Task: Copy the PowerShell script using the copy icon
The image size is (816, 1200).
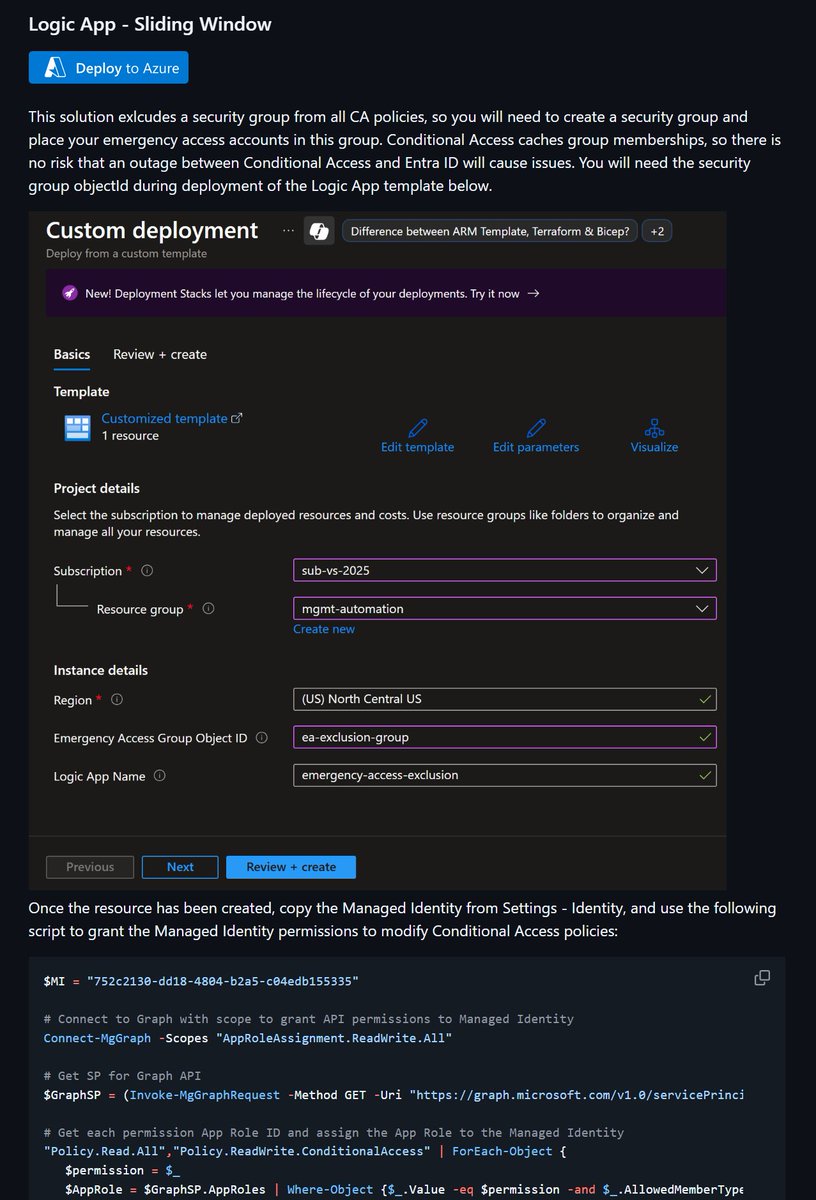Action: 762,976
